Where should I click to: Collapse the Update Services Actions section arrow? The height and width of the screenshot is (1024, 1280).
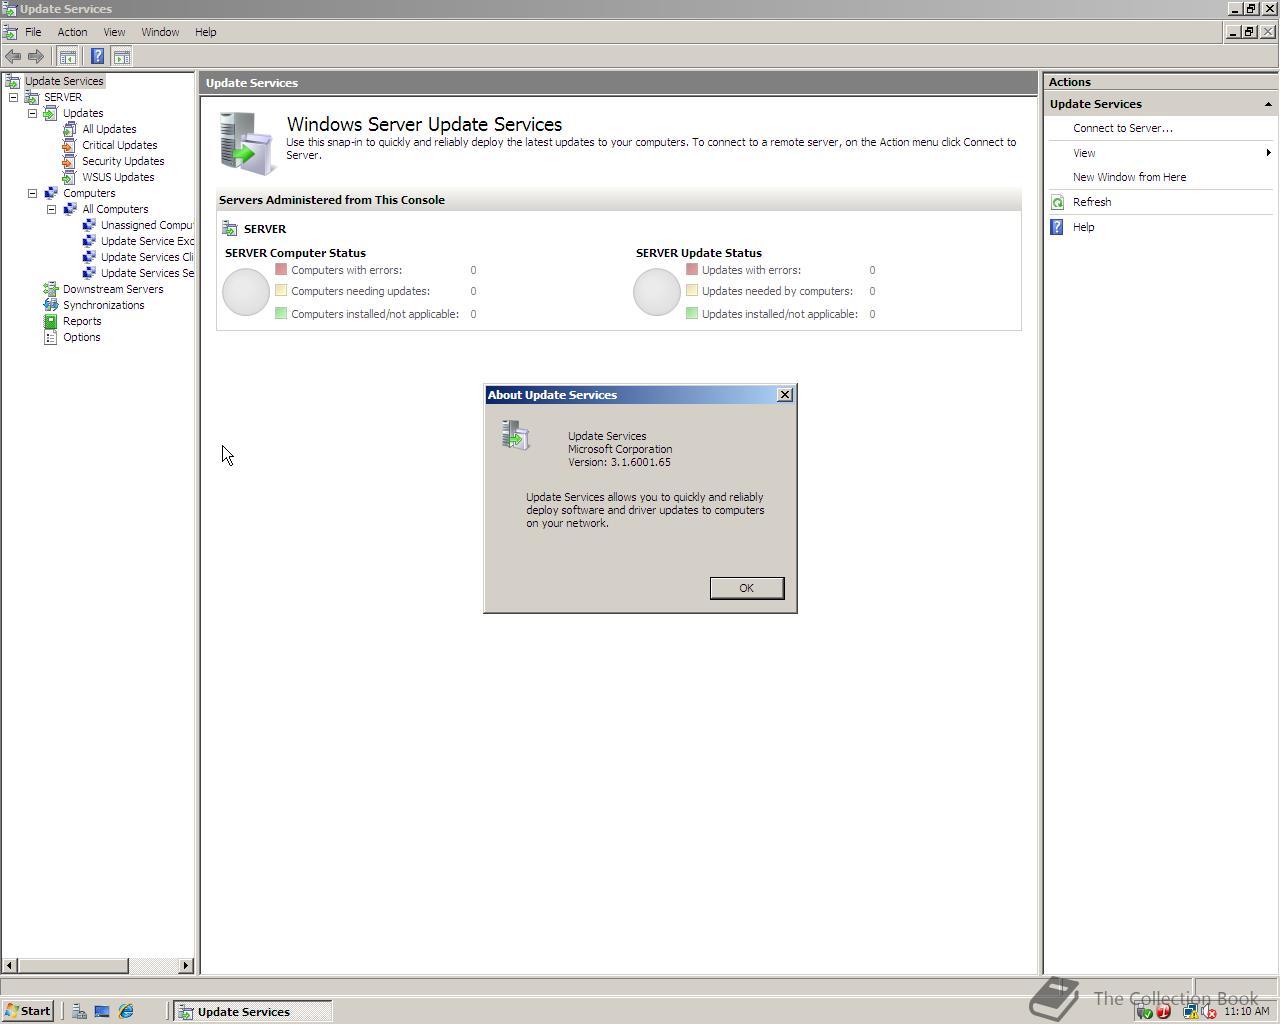1268,104
